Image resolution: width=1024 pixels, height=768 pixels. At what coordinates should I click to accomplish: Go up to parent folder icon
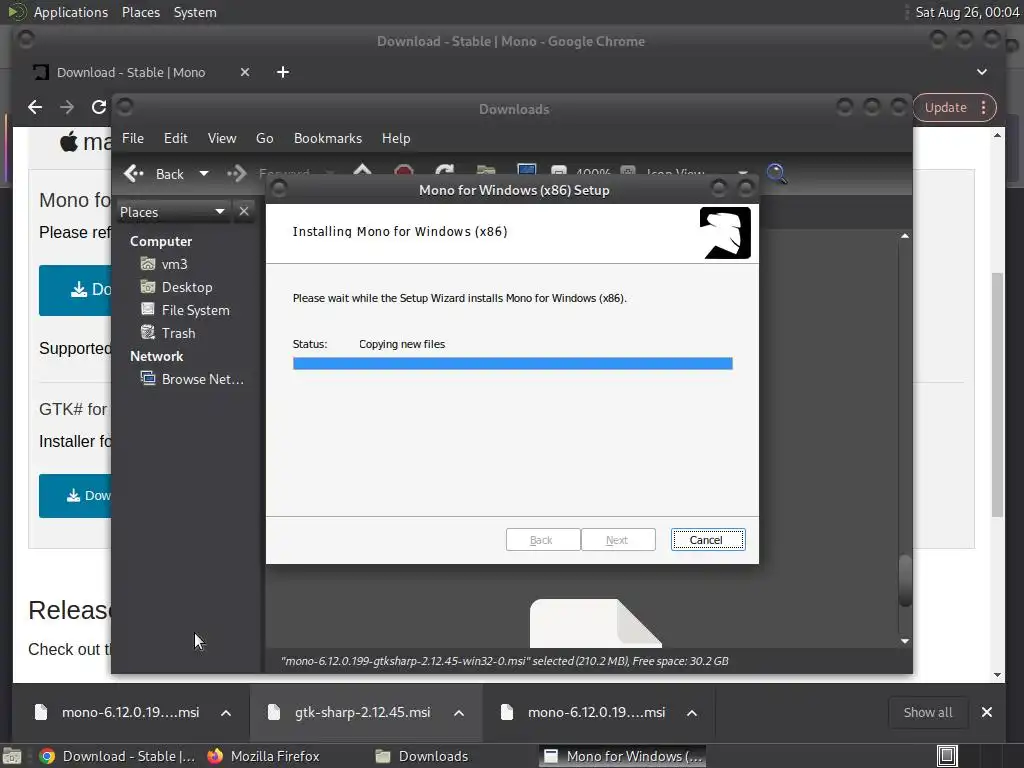tap(362, 170)
